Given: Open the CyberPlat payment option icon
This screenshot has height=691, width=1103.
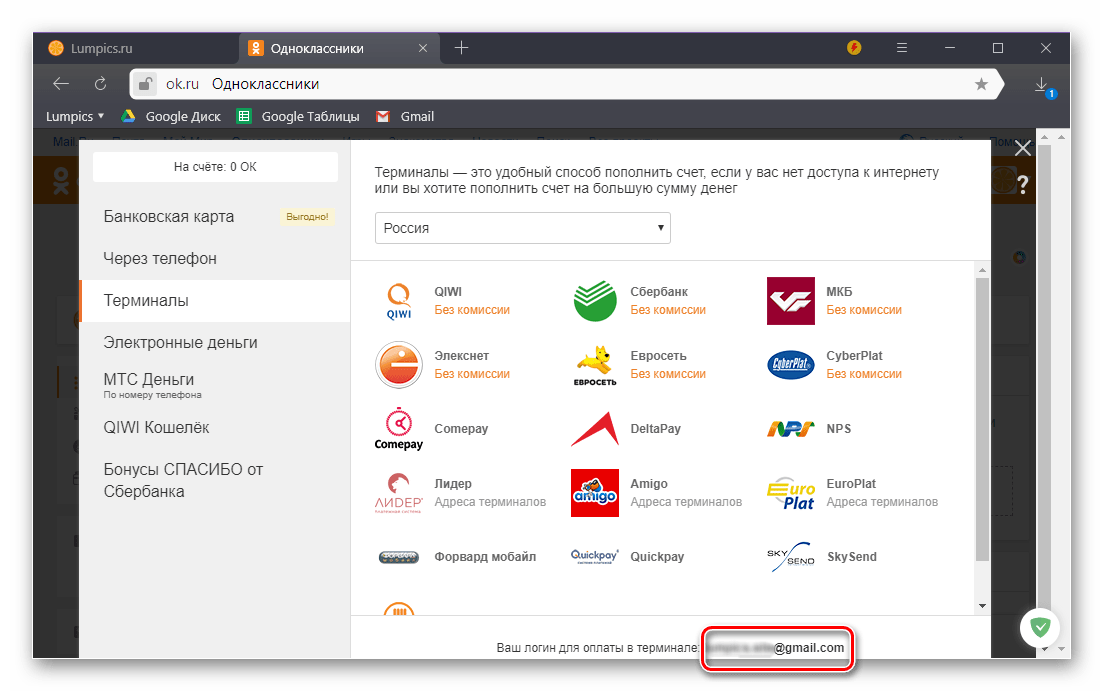Looking at the screenshot, I should tap(791, 365).
